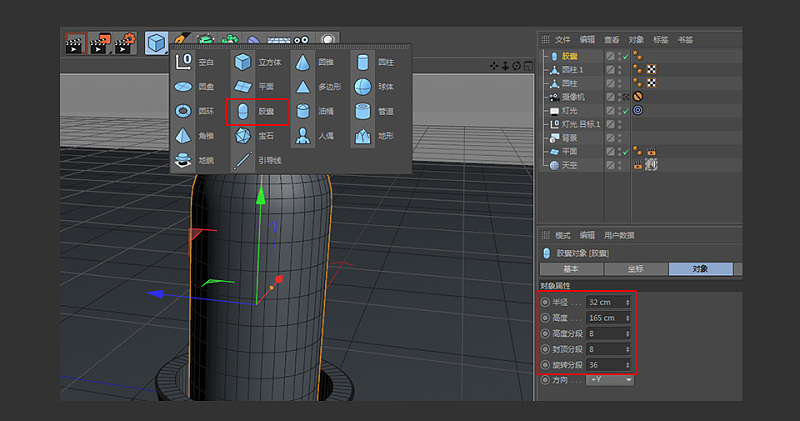
Task: Click the 半径 value stepper arrows
Action: click(x=628, y=301)
